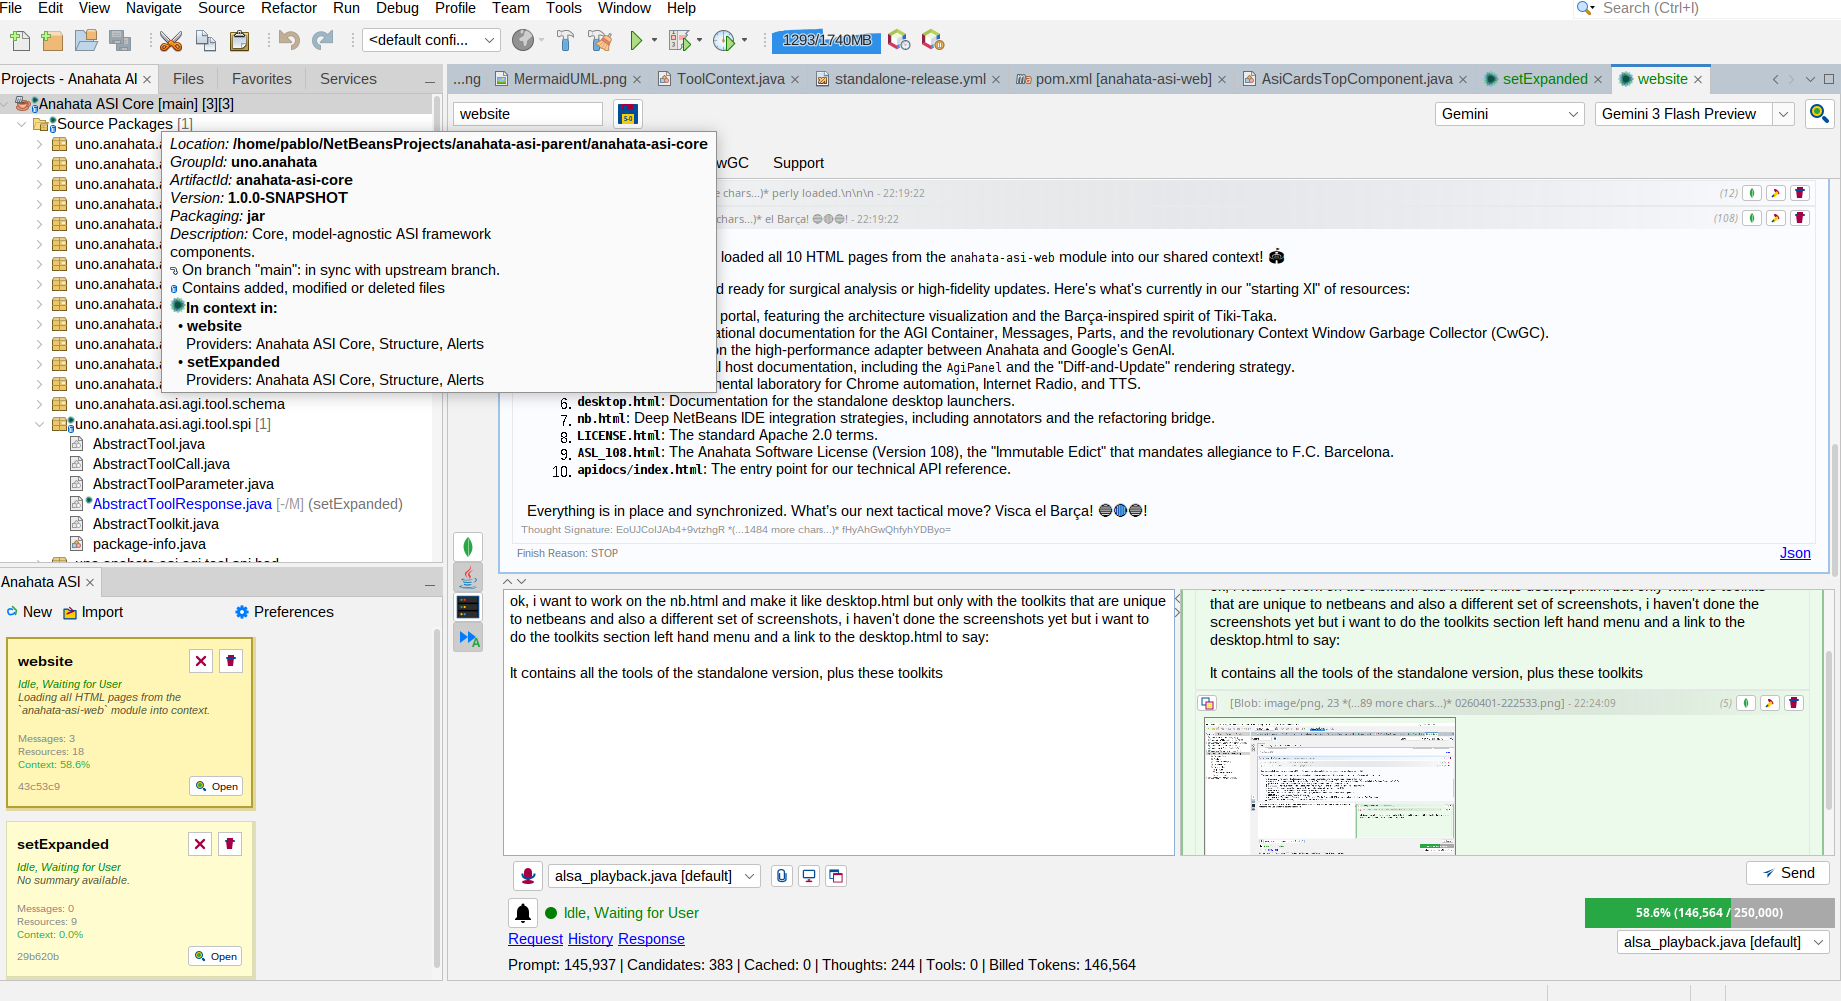Click the attach paperclip icon beside the chat input
Screen dimensions: 1841x1001
tap(781, 876)
